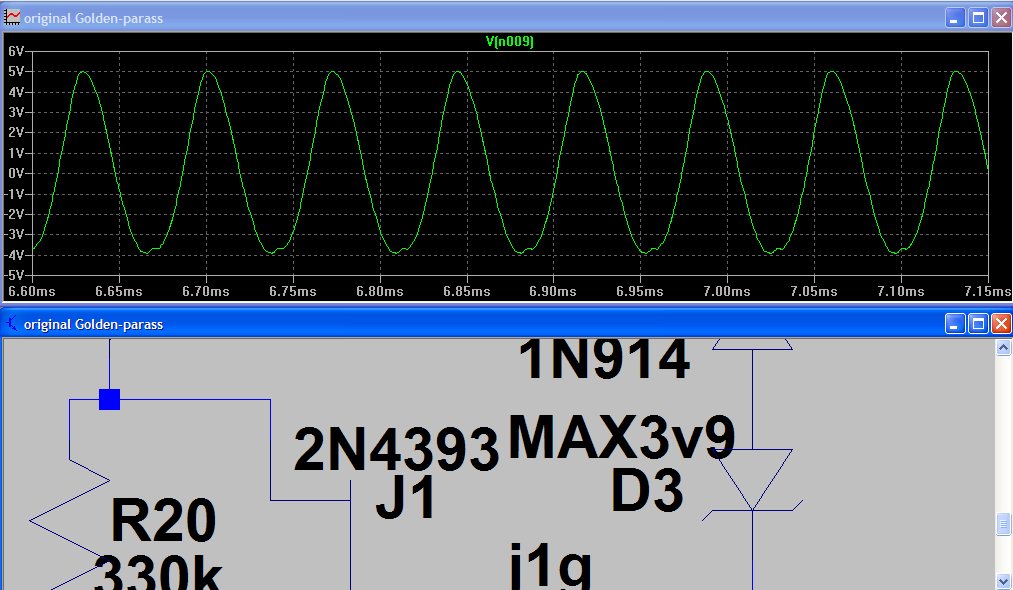This screenshot has height=590, width=1013.
Task: Click the -5V vertical axis label
Action: pos(14,275)
